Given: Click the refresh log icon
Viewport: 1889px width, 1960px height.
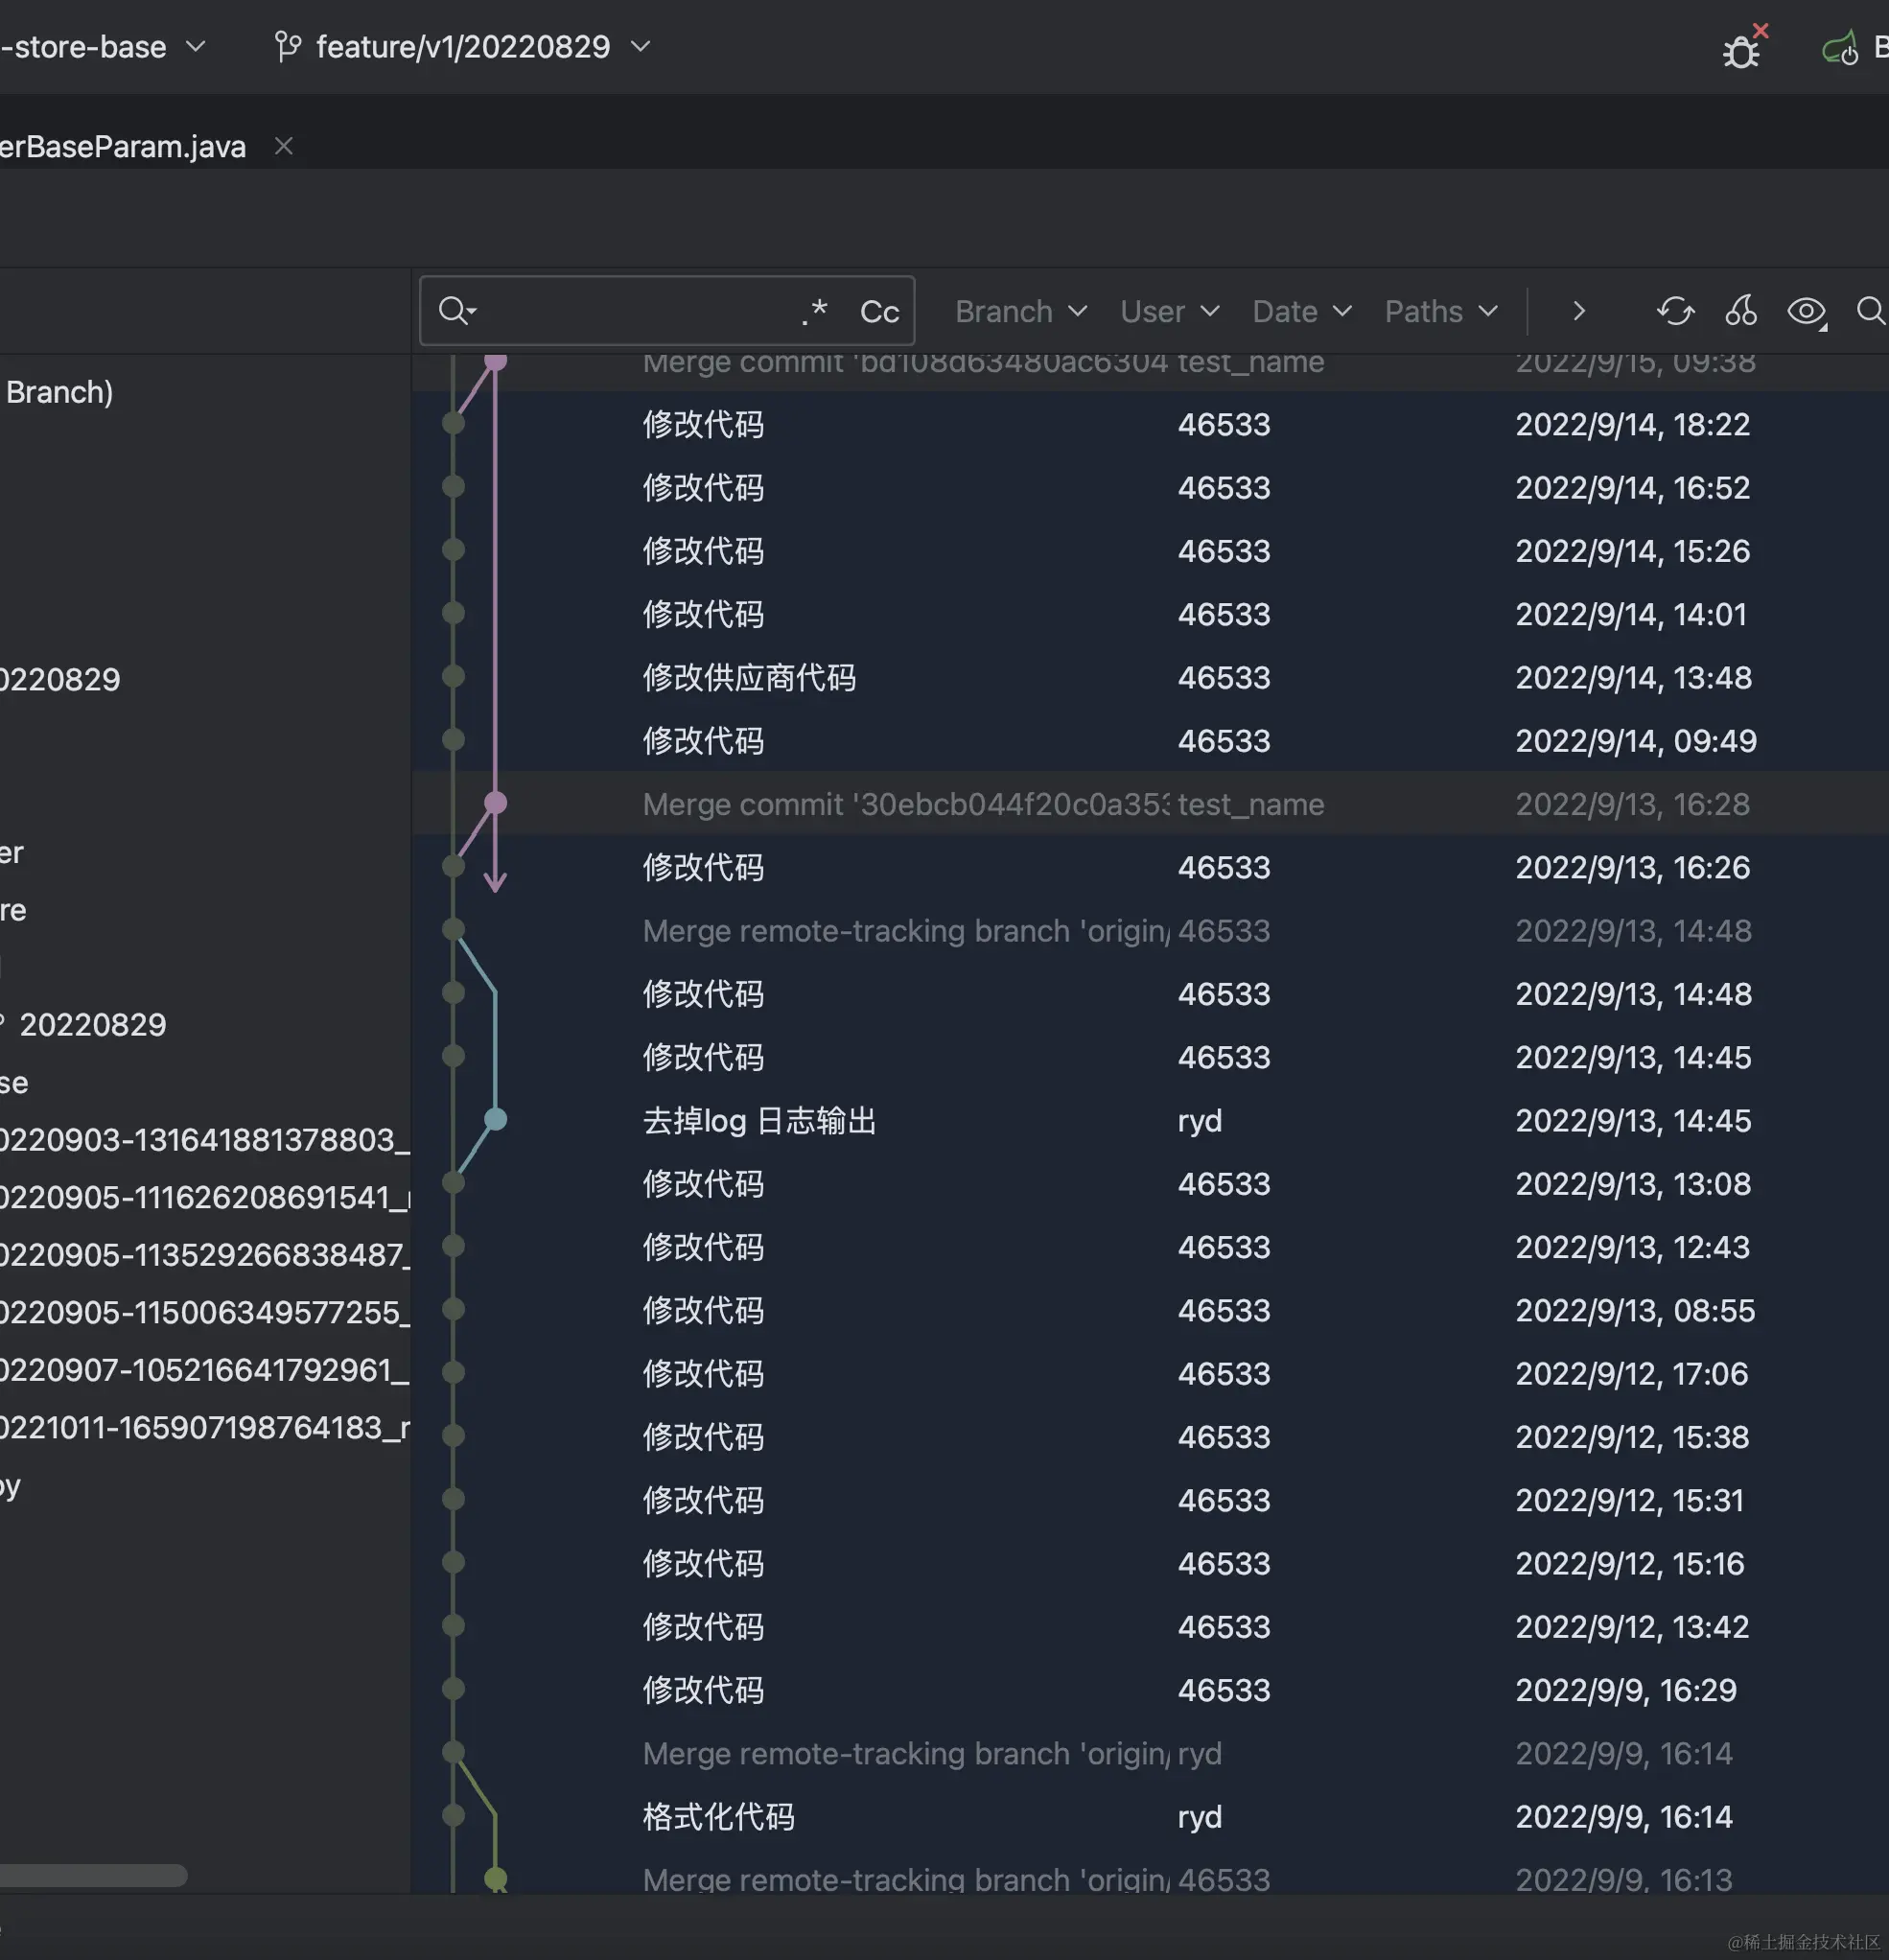Looking at the screenshot, I should pos(1675,311).
